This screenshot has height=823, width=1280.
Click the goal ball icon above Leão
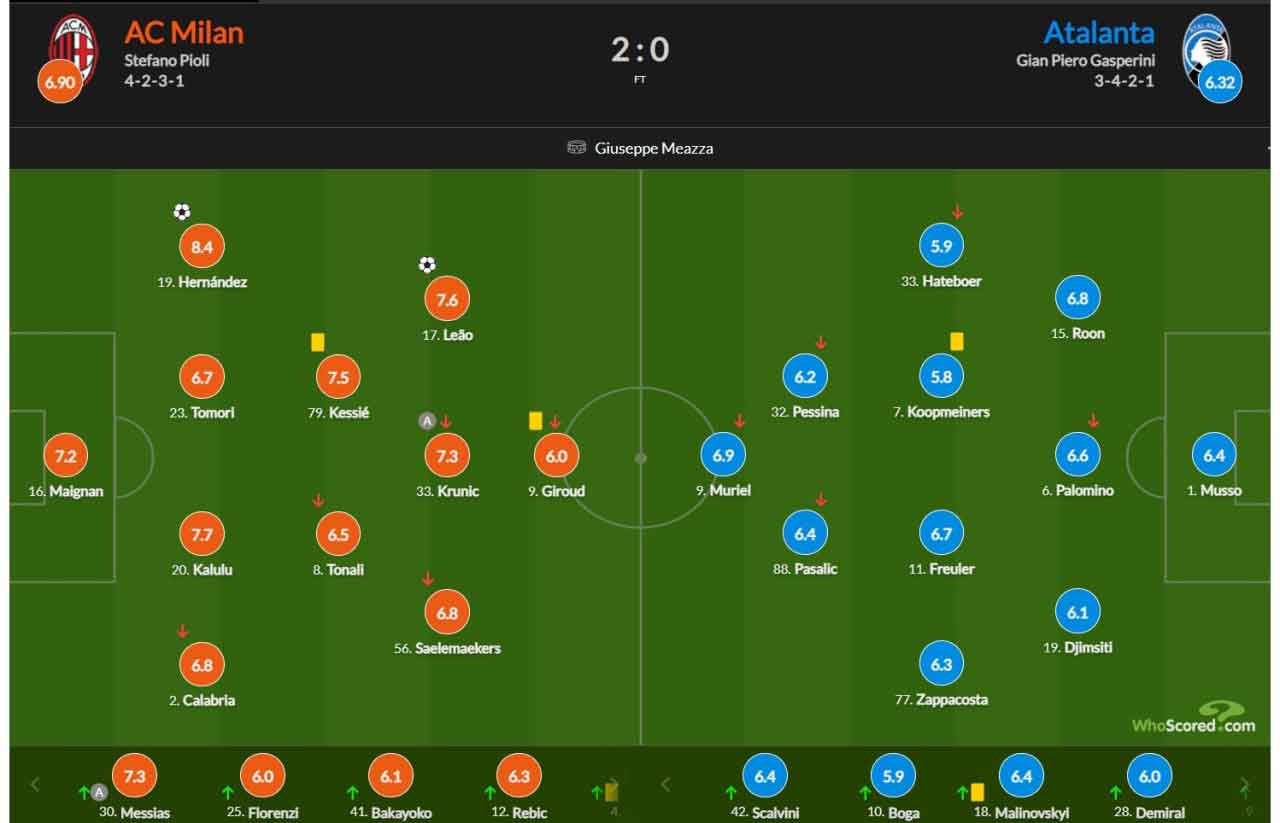click(427, 265)
